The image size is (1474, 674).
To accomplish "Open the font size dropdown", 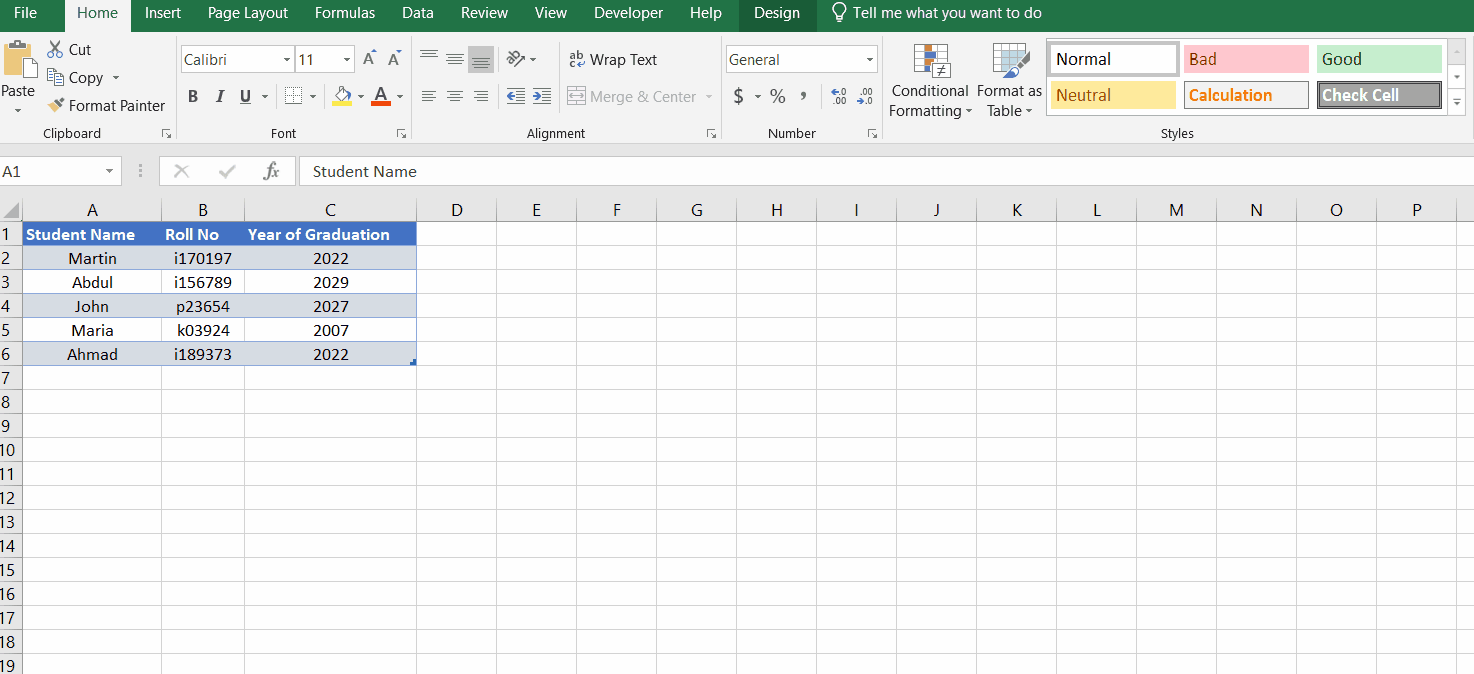I will (x=347, y=60).
